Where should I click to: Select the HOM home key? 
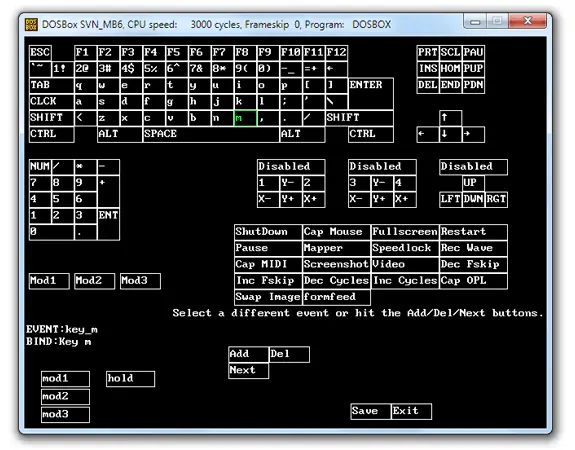450,69
